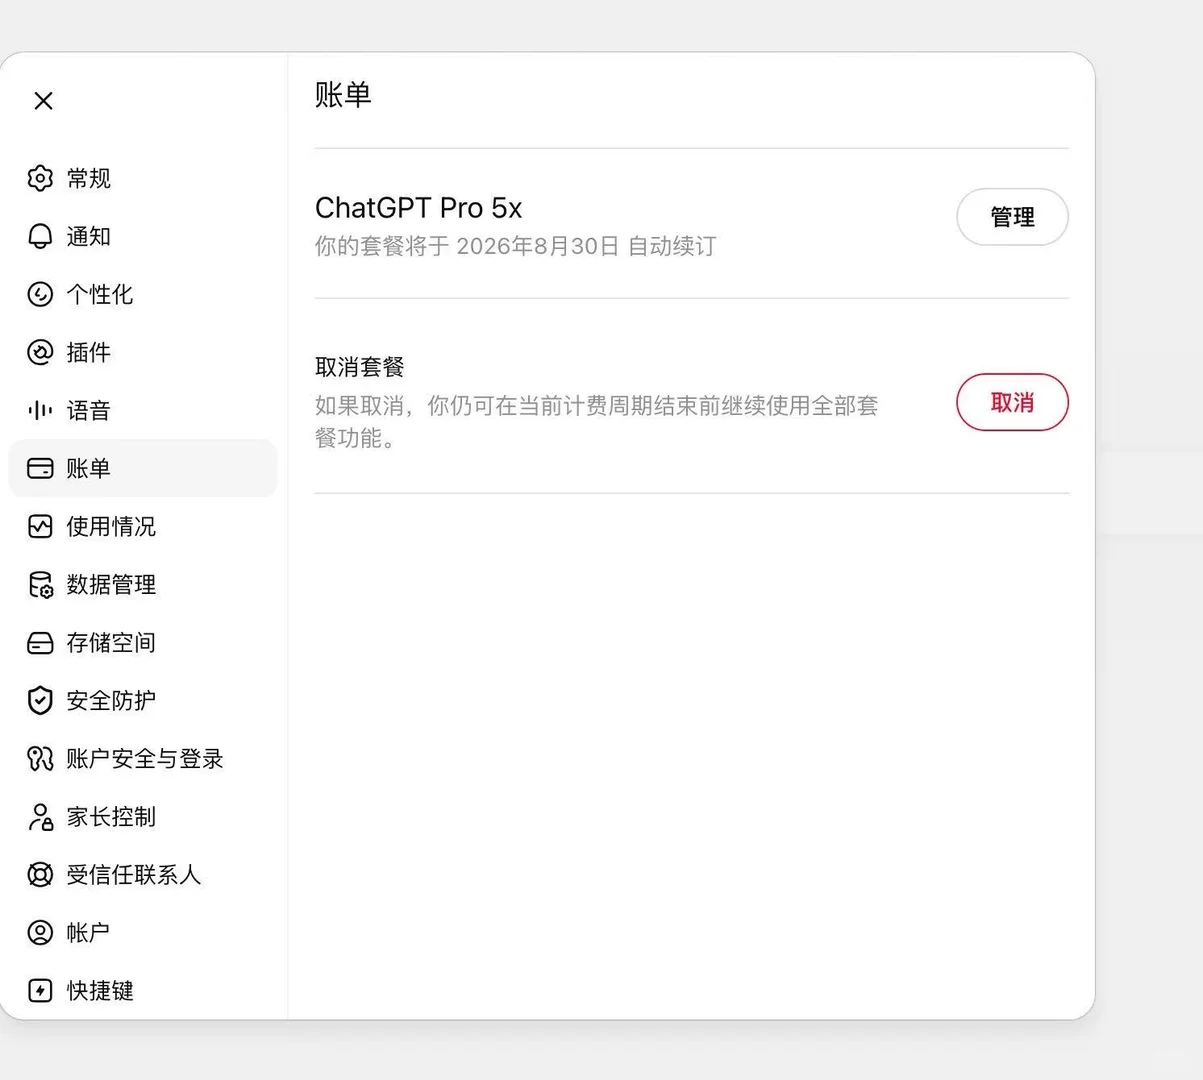Viewport: 1203px width, 1080px height.
Task: Close the settings dialog with X
Action: click(43, 100)
